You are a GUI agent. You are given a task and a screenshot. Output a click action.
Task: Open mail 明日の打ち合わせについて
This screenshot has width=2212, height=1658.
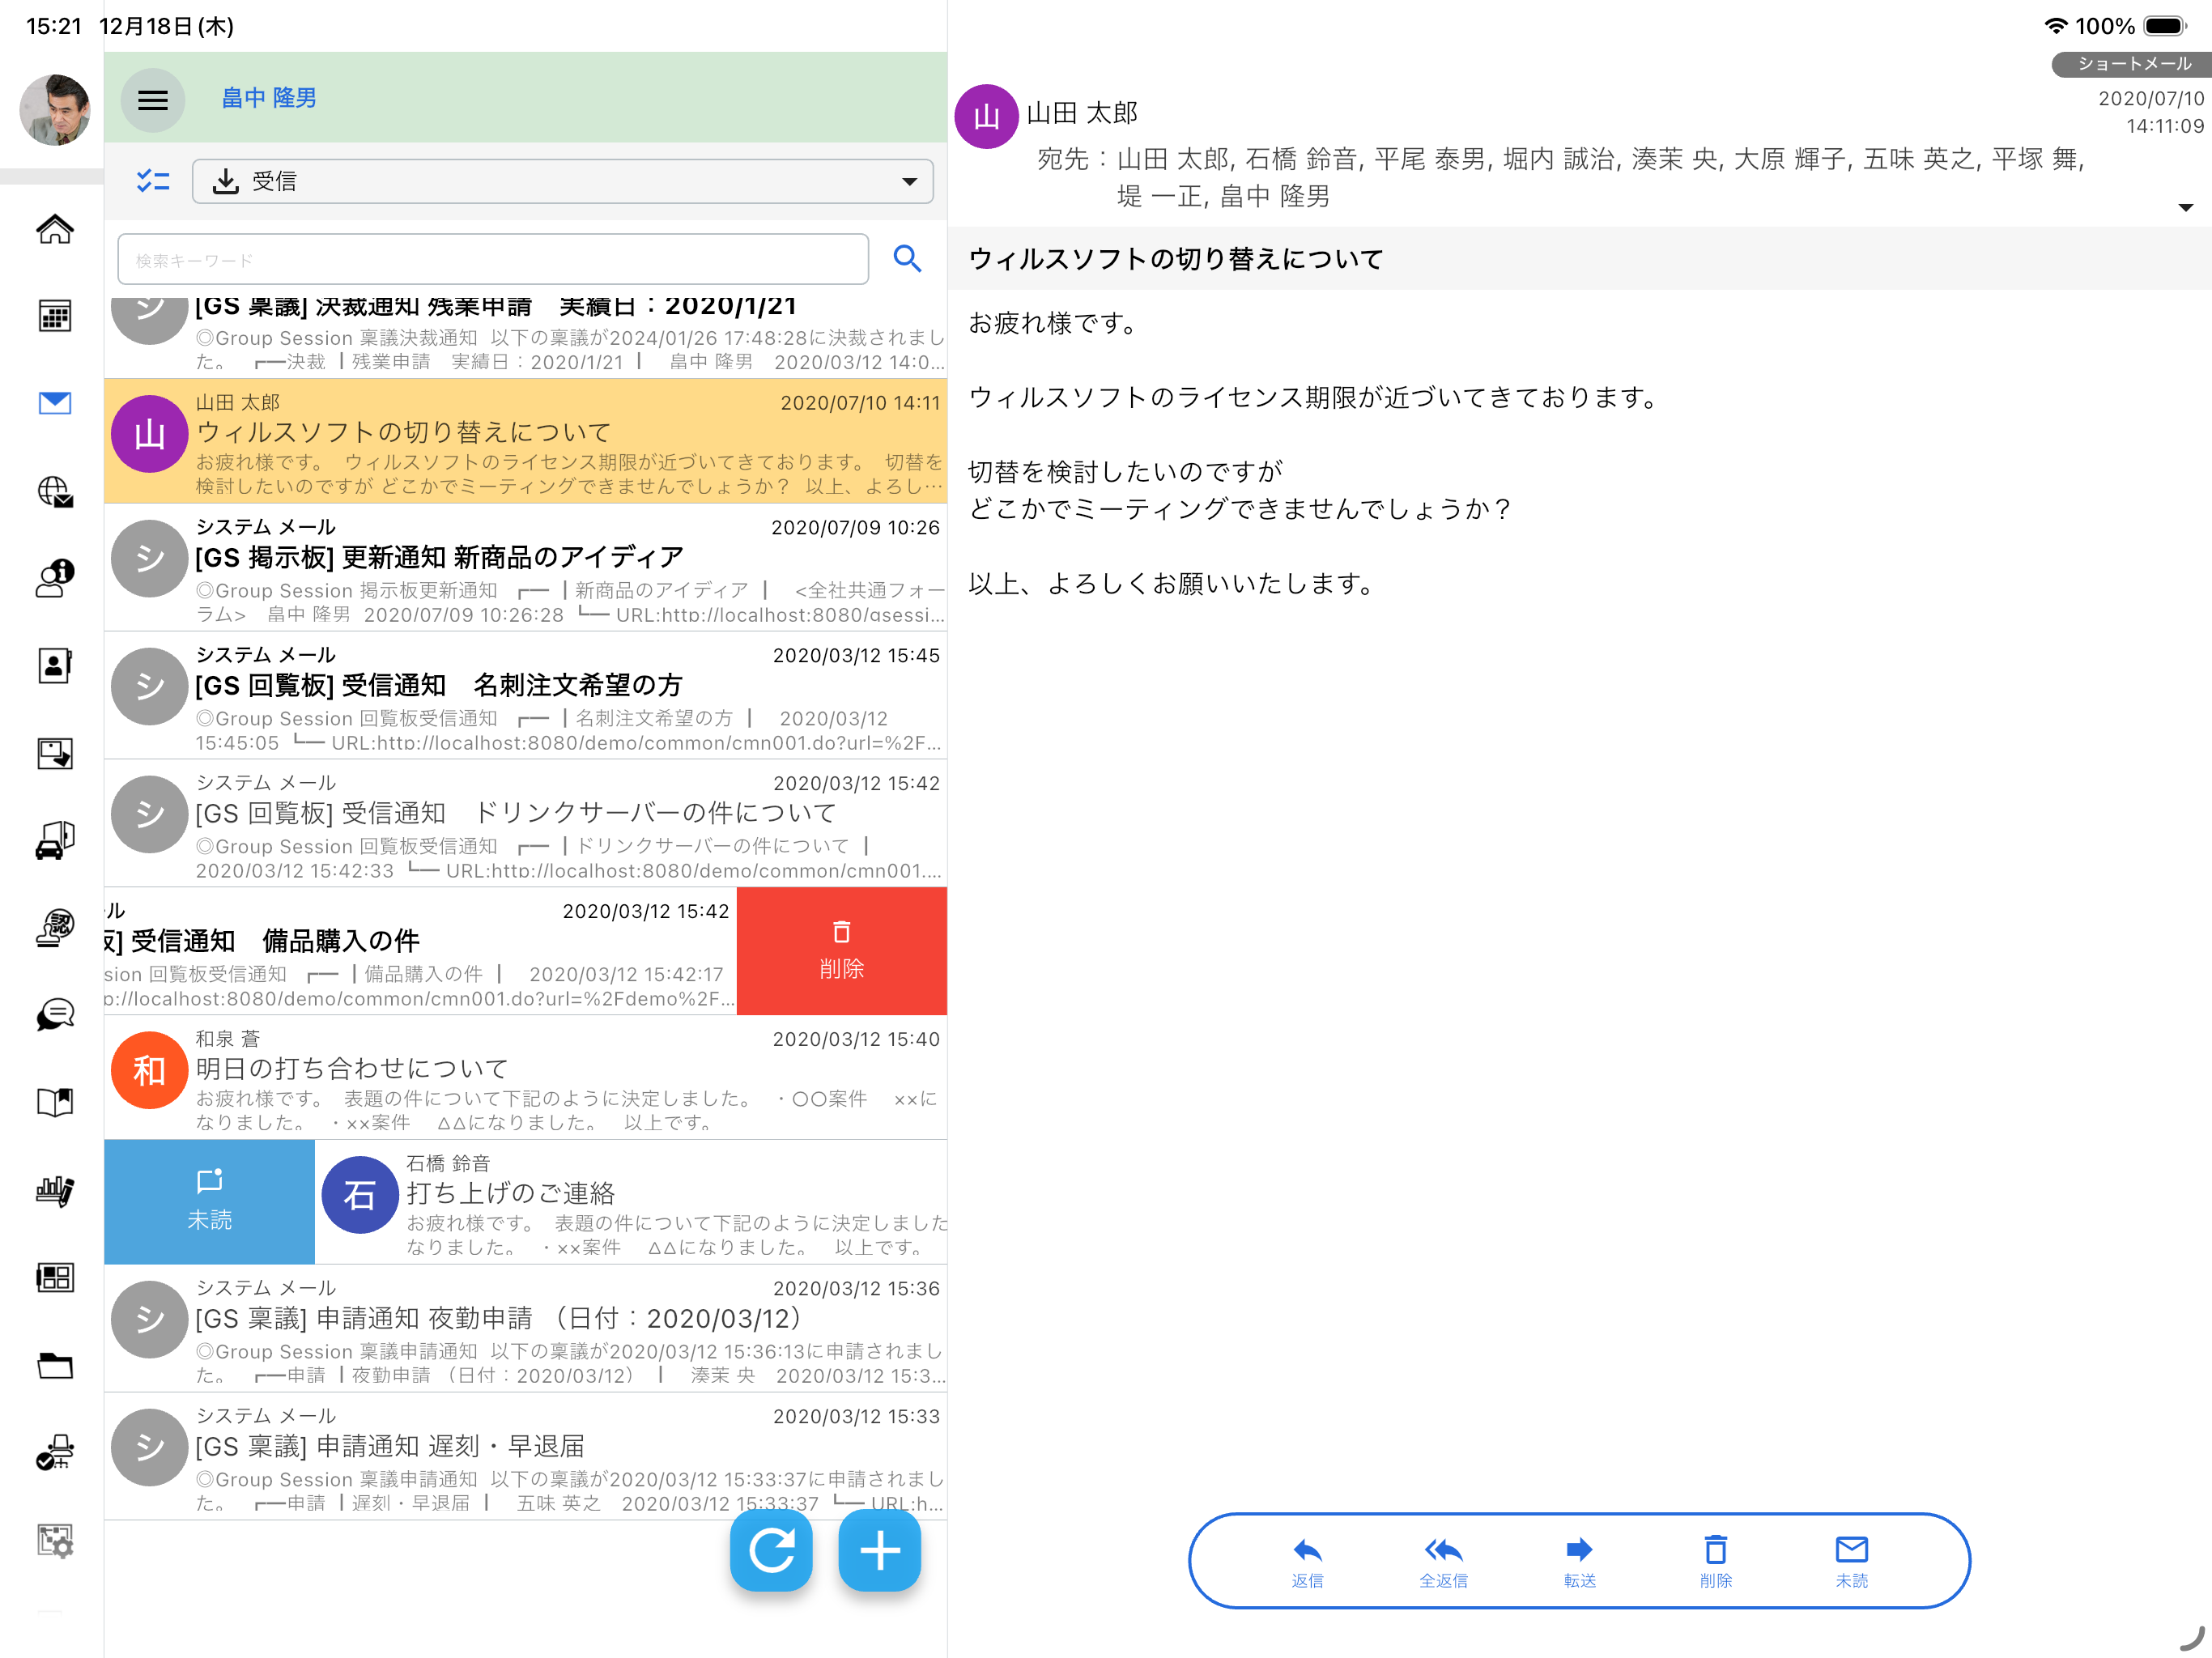[x=525, y=1078]
